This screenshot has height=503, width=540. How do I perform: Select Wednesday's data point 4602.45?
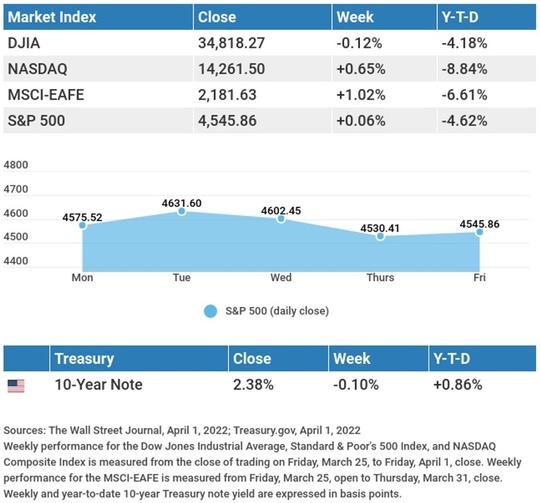click(281, 219)
